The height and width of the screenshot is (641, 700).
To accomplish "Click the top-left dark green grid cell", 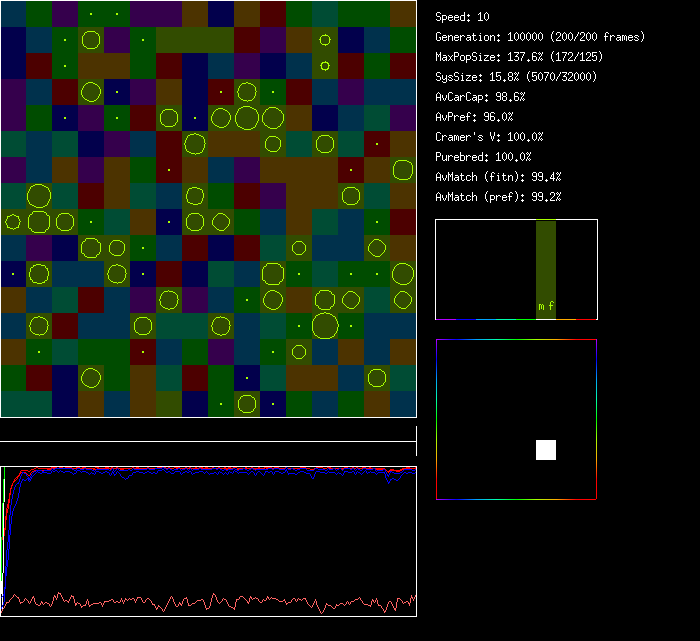I will click(x=13, y=13).
